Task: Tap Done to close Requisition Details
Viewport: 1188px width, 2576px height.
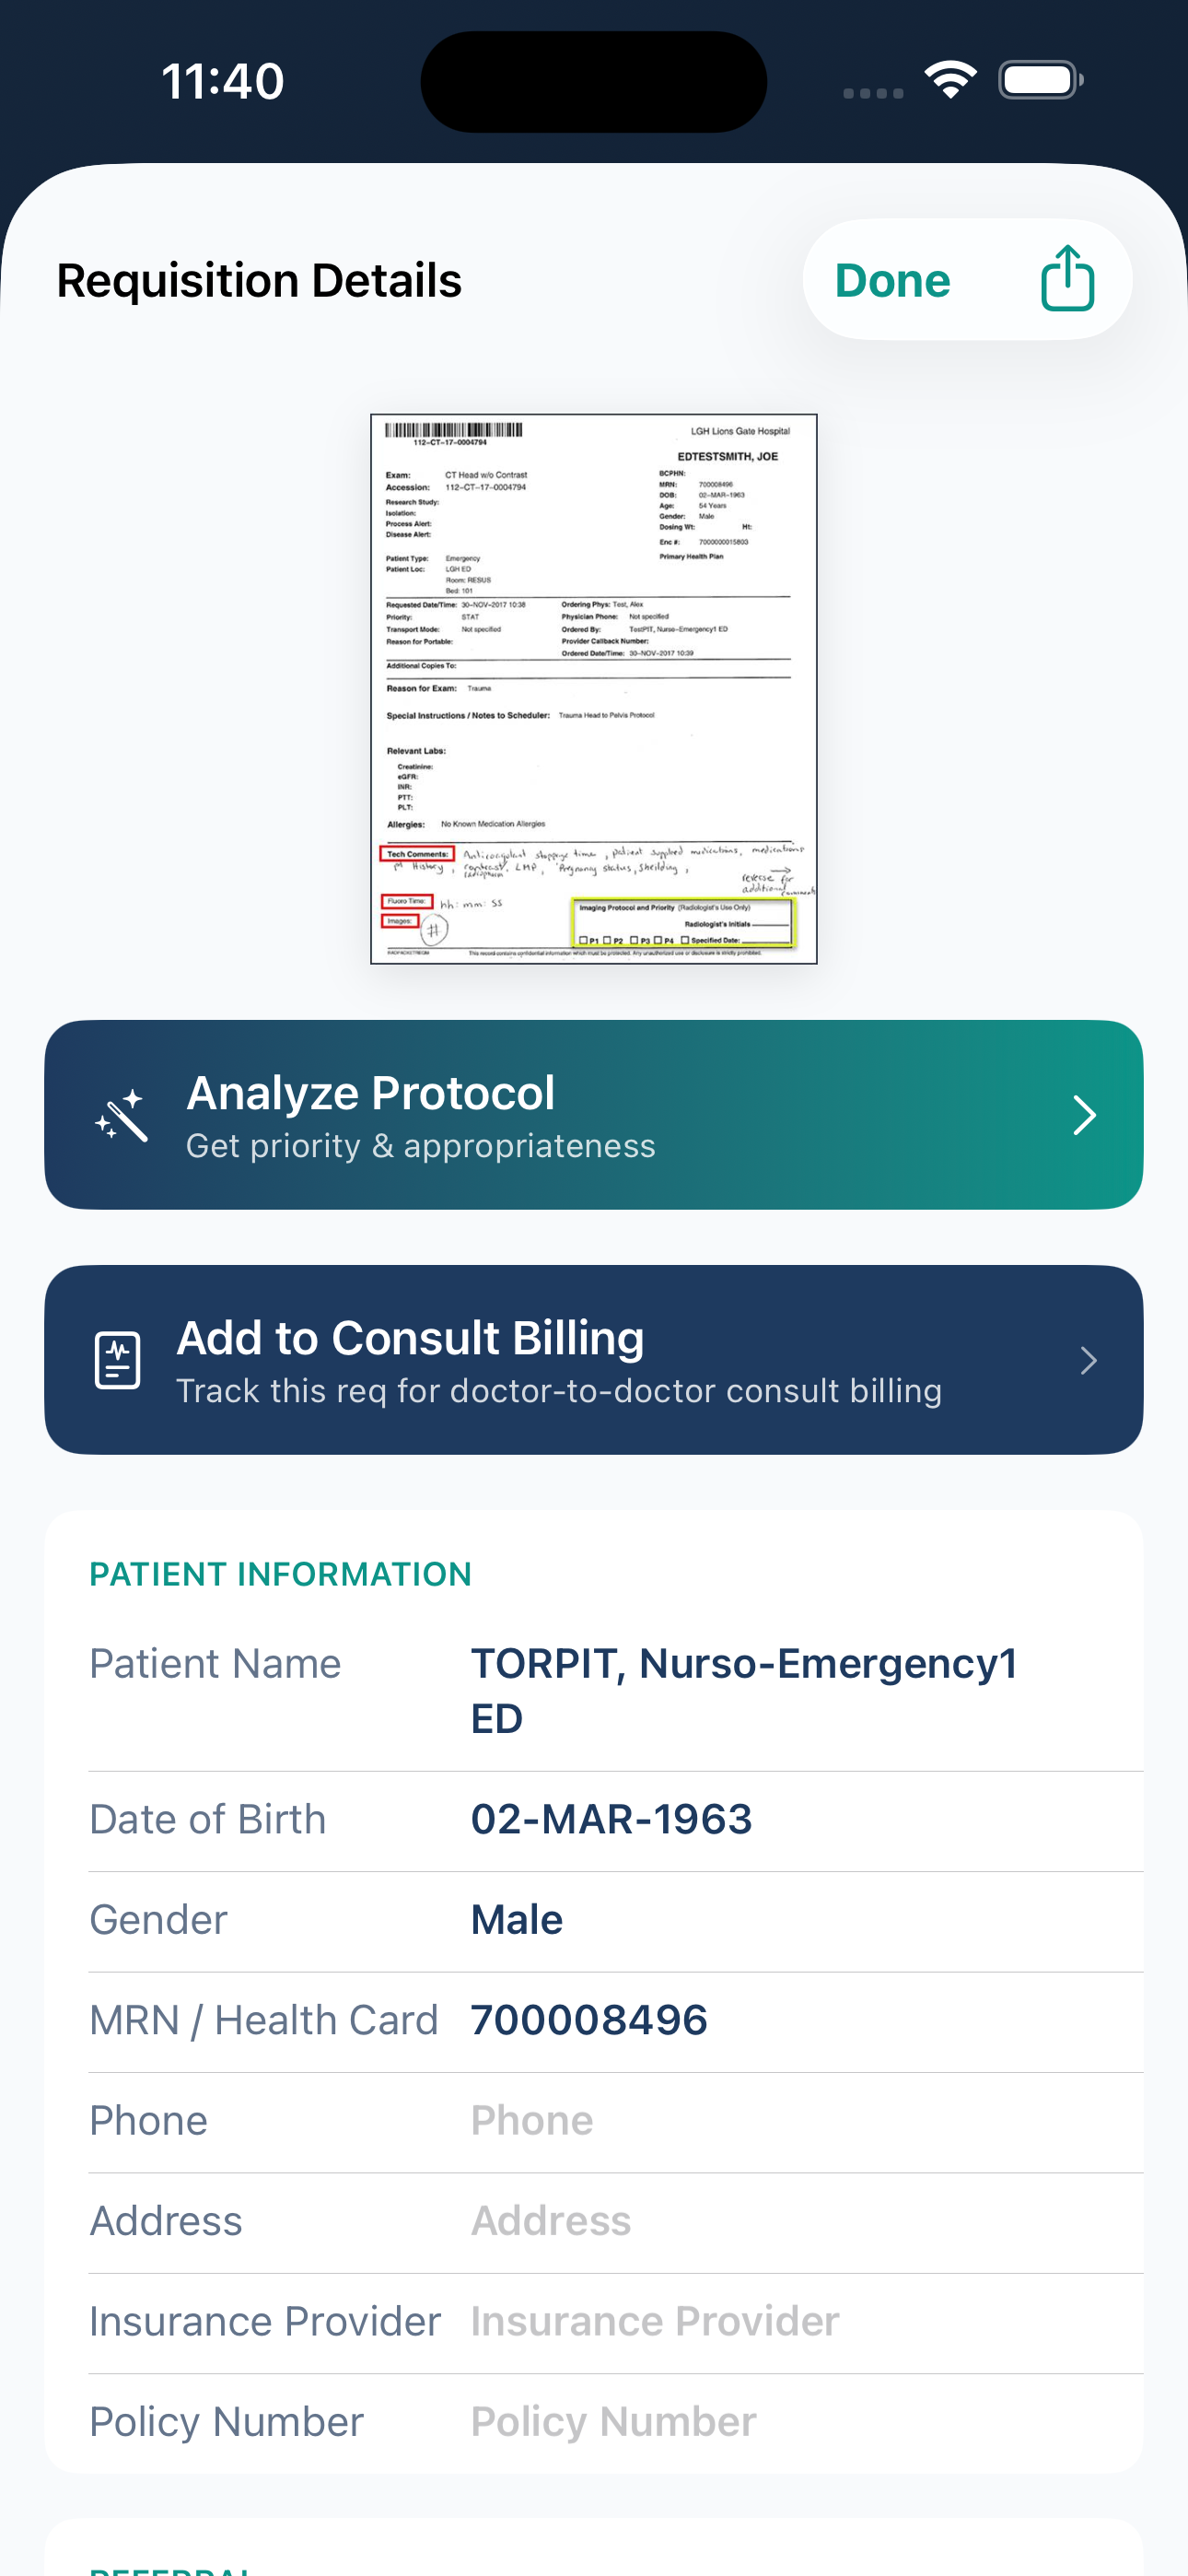Action: [892, 279]
